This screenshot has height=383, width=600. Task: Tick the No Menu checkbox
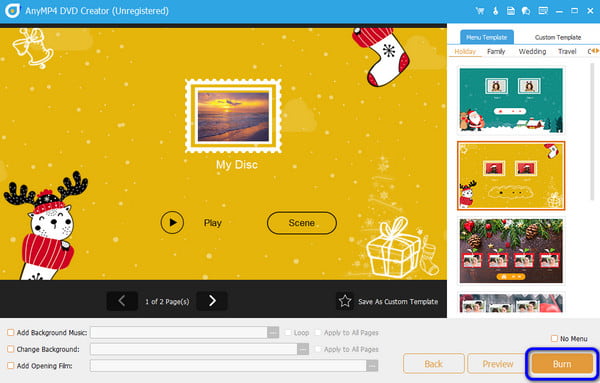554,338
